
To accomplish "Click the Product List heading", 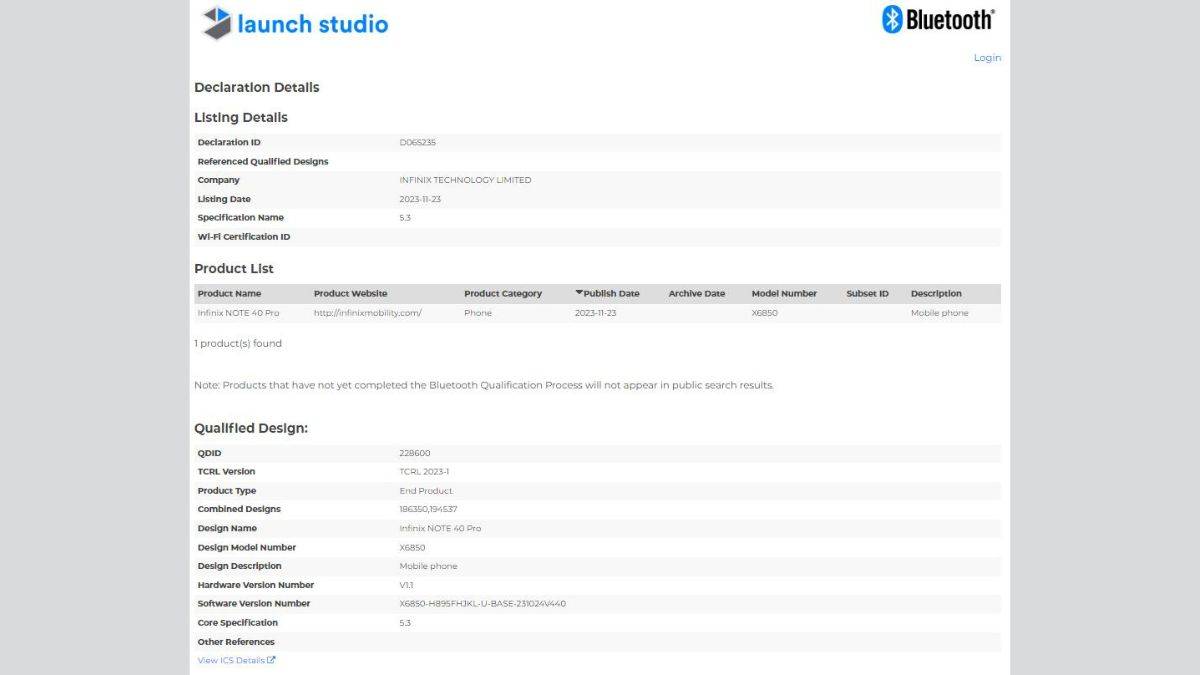I will coord(234,269).
